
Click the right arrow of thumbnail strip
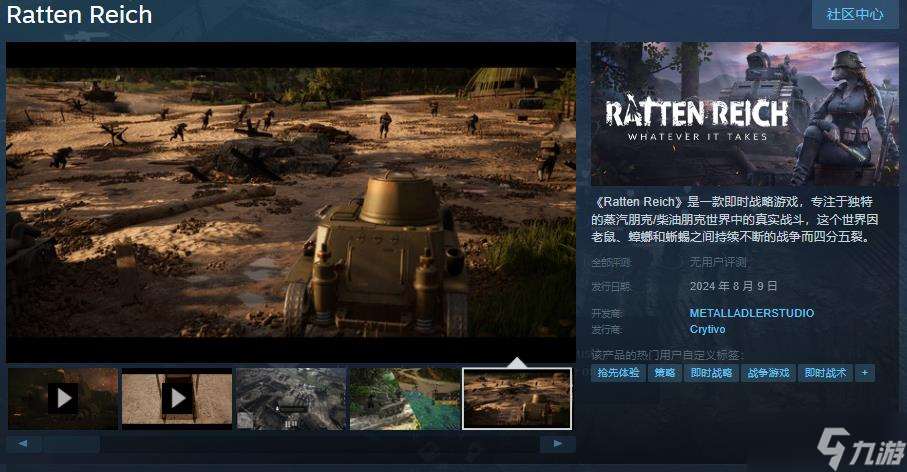click(558, 444)
